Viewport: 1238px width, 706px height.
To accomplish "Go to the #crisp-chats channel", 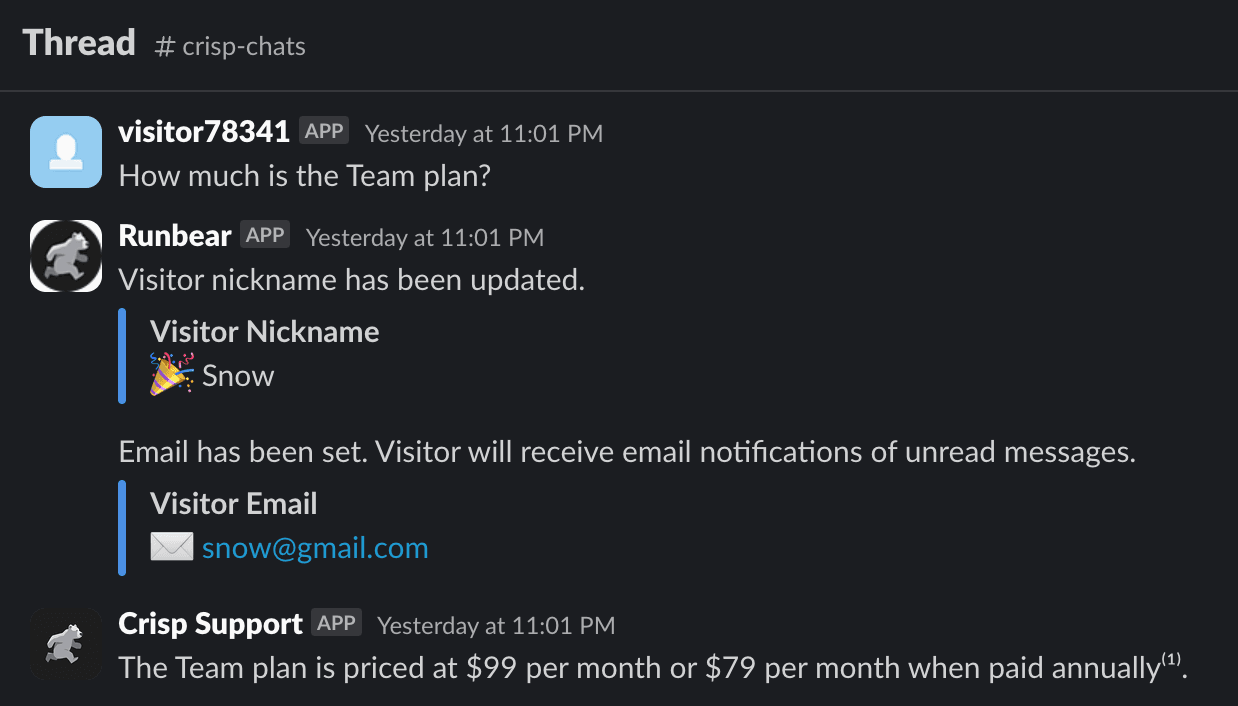I will pos(231,45).
